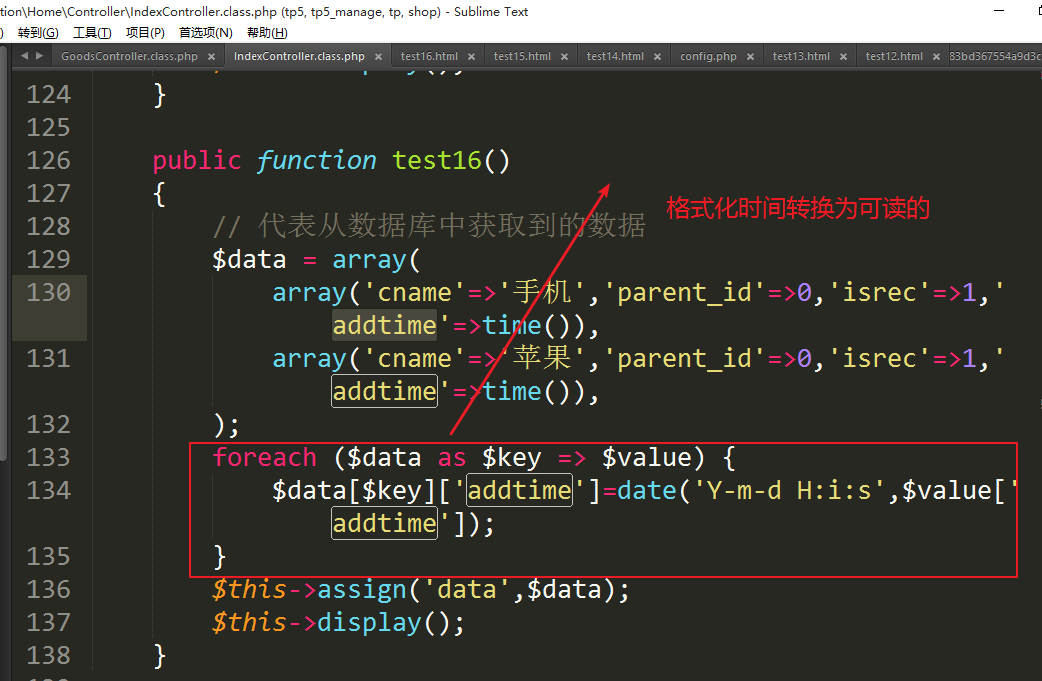
Task: Close the test13.html tab
Action: pos(844,57)
